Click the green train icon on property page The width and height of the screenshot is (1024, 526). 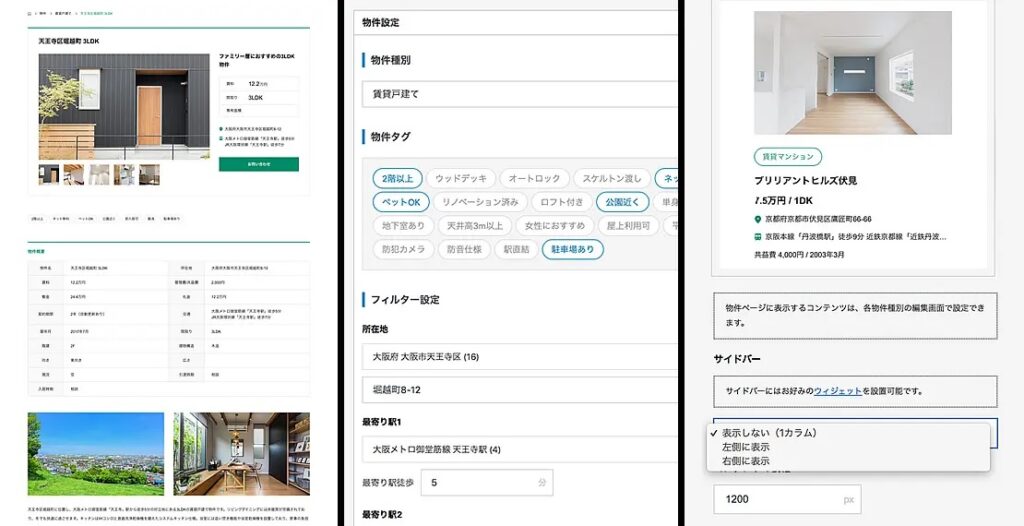coord(221,139)
